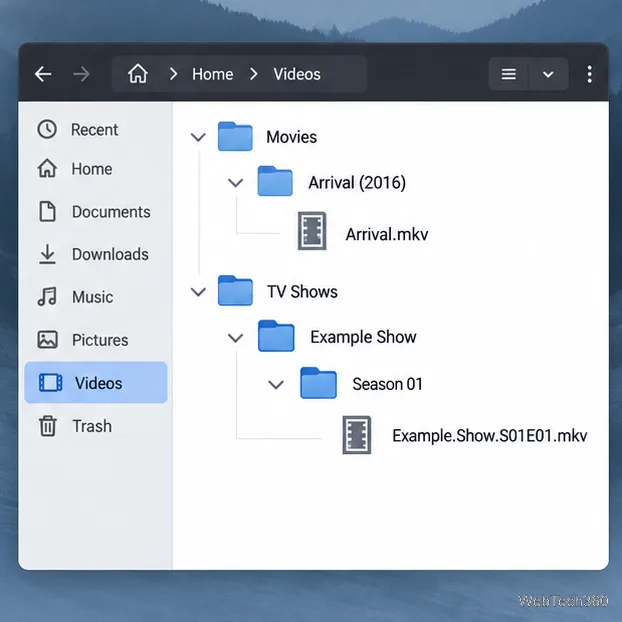Click the Example Show folder icon
The image size is (622, 622).
coord(276,336)
